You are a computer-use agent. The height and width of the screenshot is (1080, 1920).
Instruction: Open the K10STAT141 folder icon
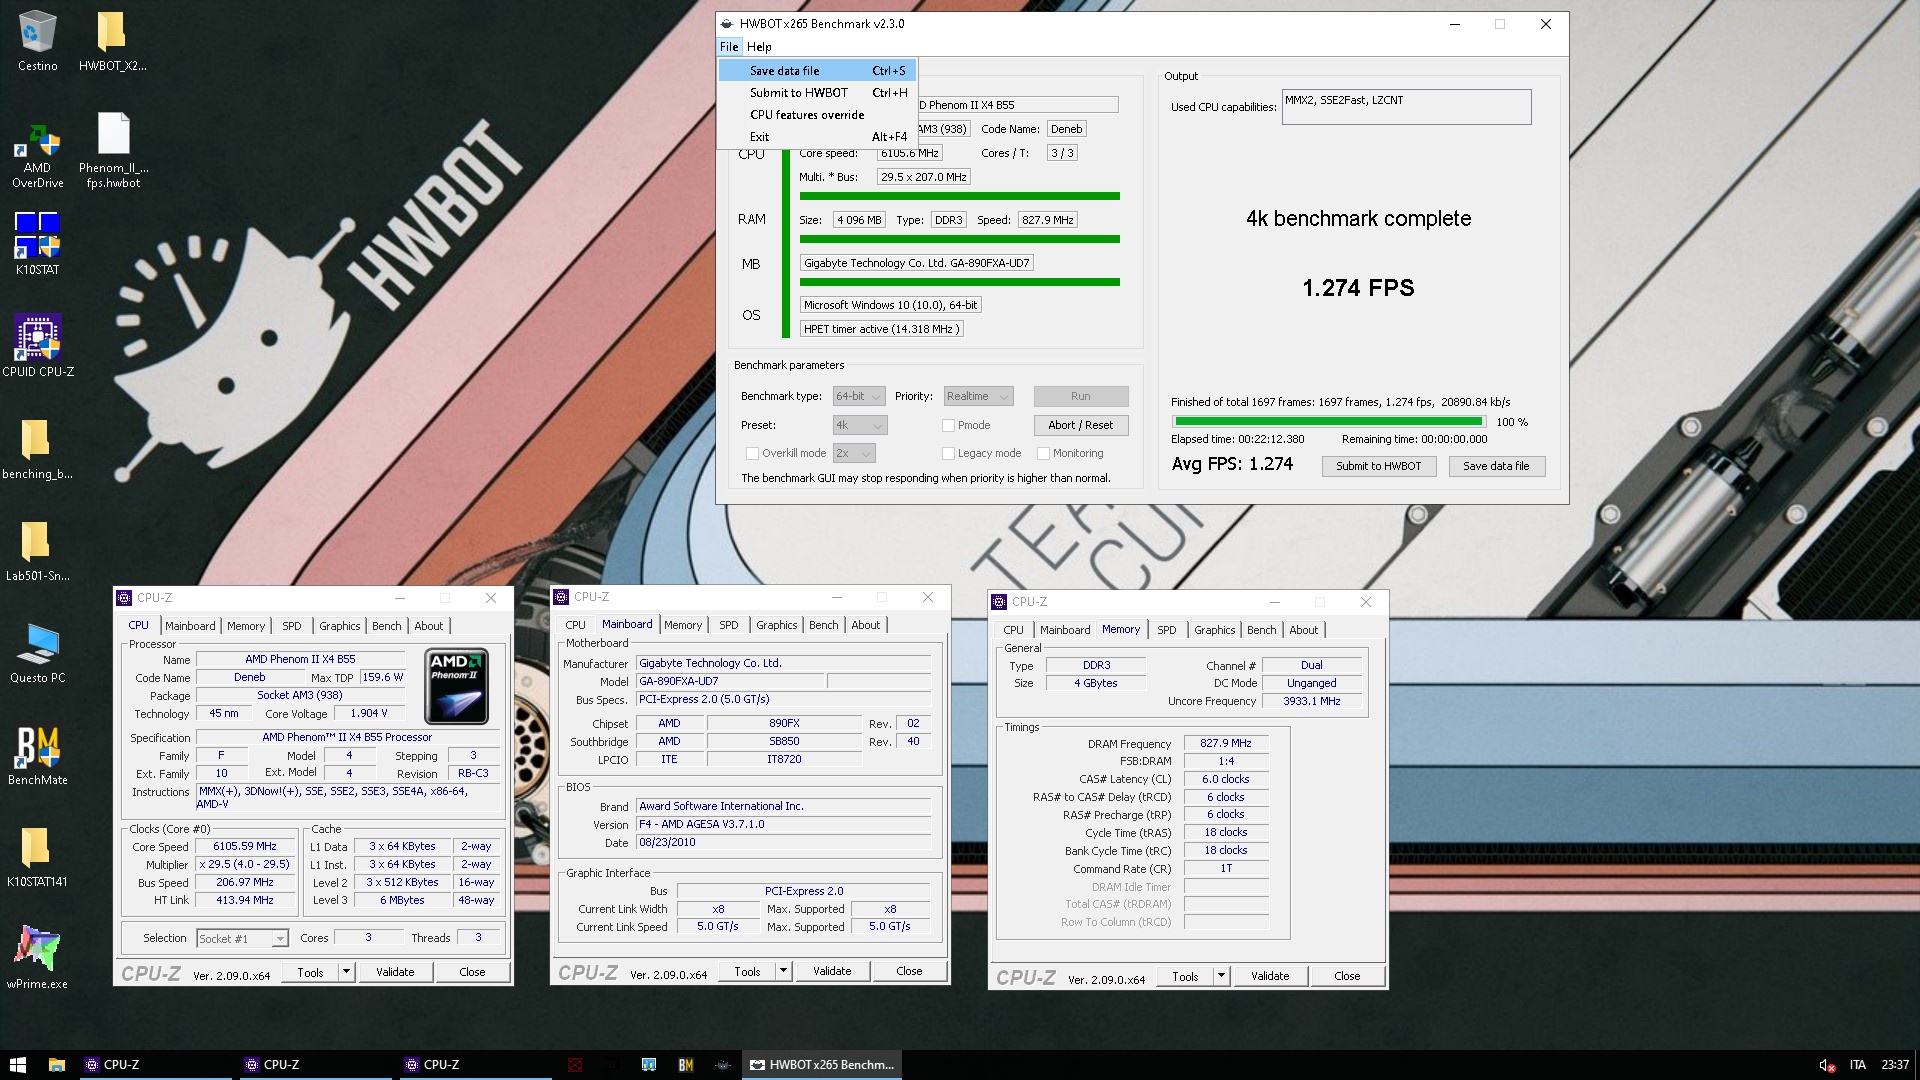tap(37, 856)
